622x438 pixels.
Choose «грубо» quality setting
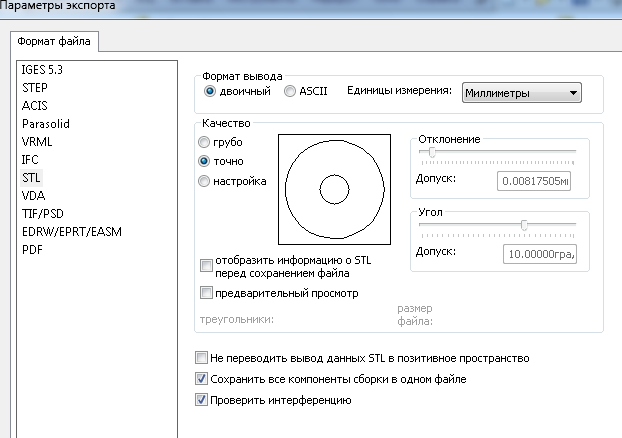[205, 143]
